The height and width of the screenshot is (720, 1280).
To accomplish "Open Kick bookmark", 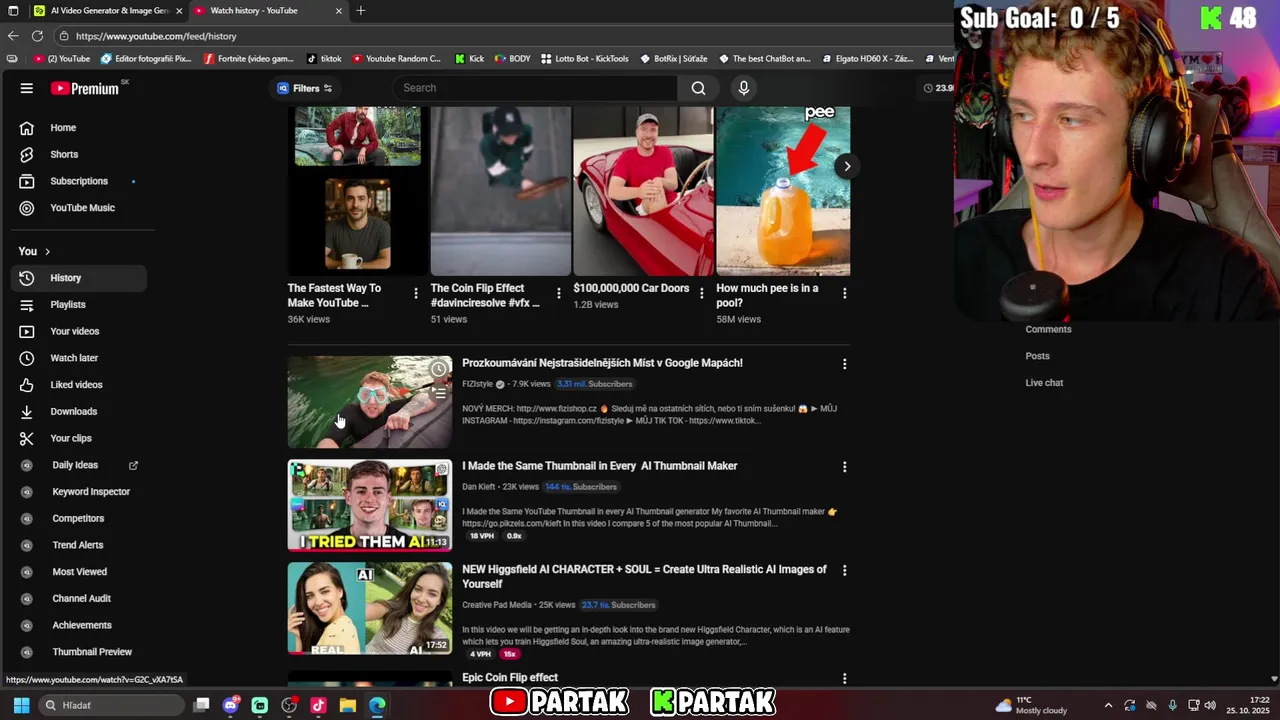I will (x=469, y=59).
